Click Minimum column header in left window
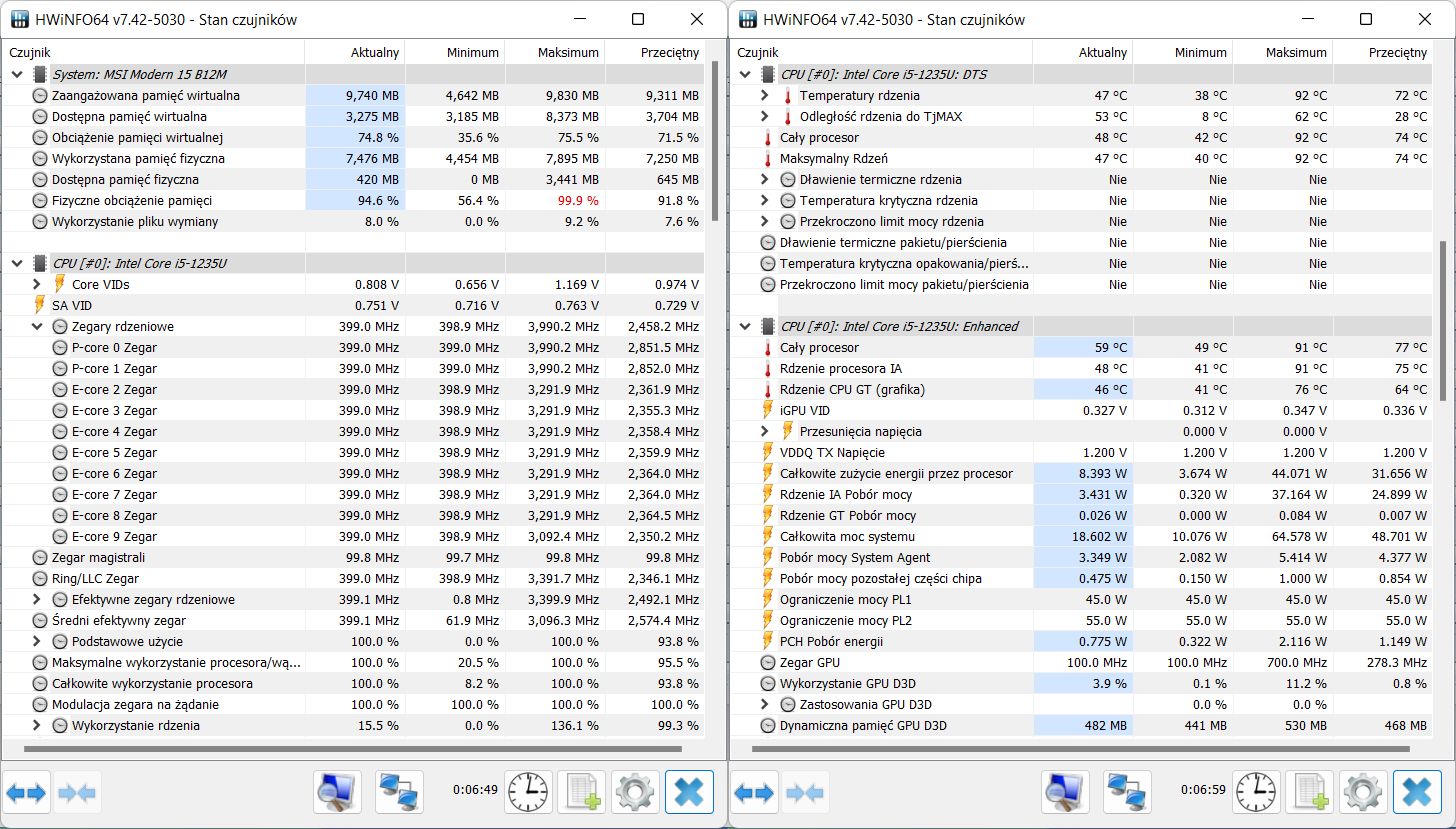 pos(454,52)
